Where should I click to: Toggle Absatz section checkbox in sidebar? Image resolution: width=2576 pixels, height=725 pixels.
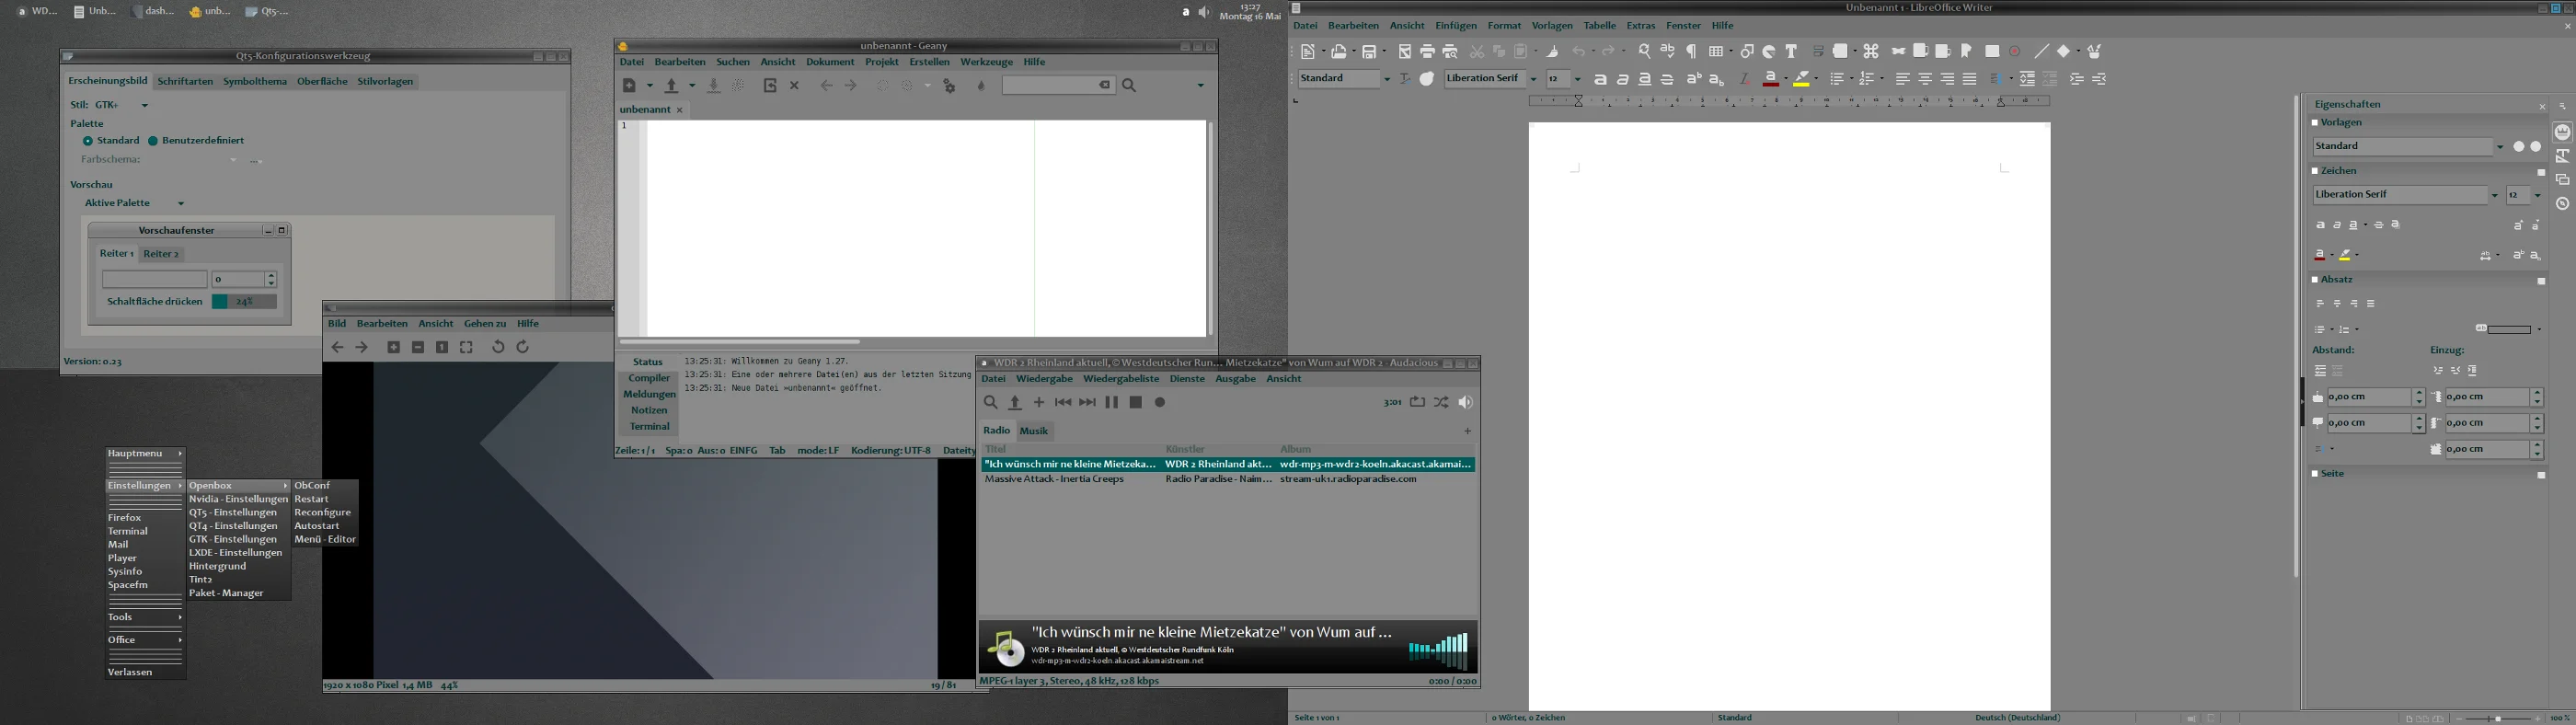click(2315, 280)
